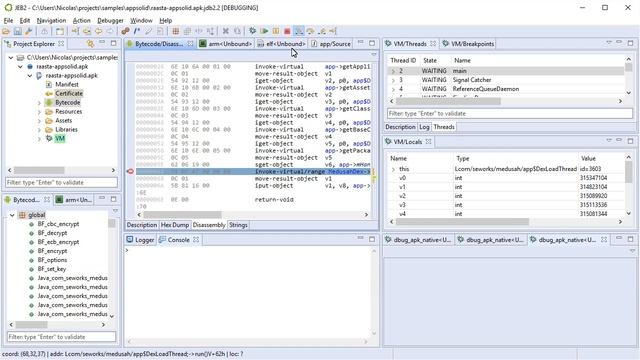The height and width of the screenshot is (360, 640).
Task: Click the green run/resume debugger icon
Action: [x=264, y=31]
